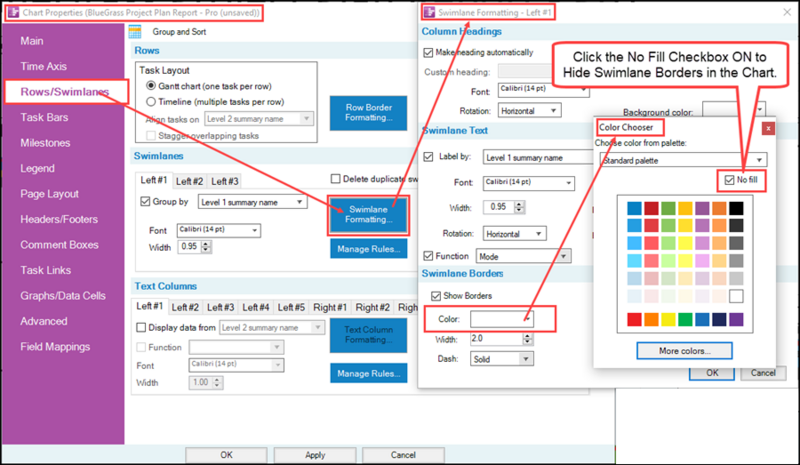Click the Swimlane Formatting button

[368, 215]
